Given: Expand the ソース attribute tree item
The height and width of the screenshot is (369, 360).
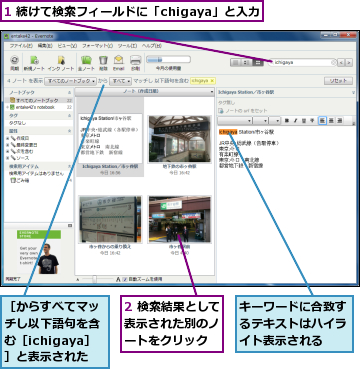Looking at the screenshot, I should [x=8, y=158].
